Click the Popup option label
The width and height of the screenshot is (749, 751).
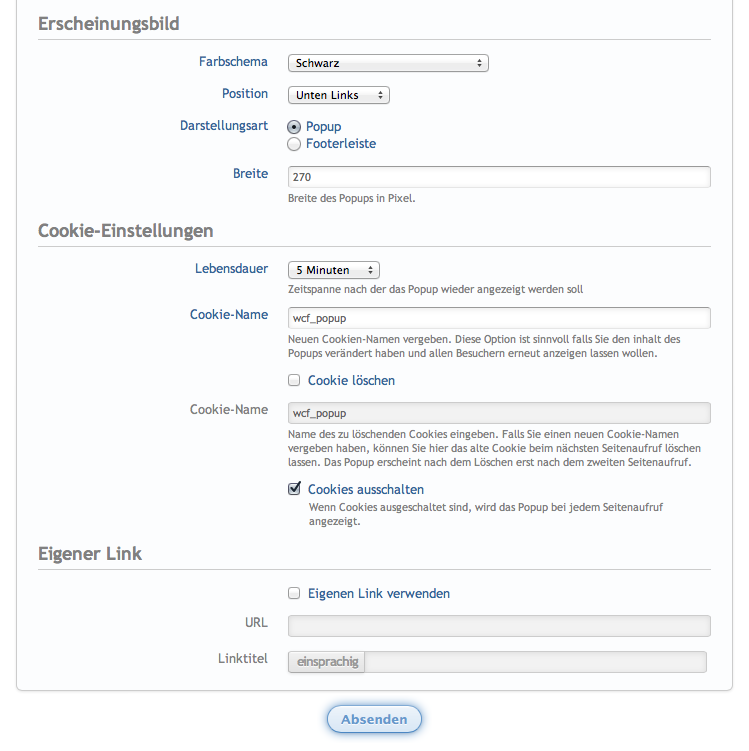tap(324, 127)
